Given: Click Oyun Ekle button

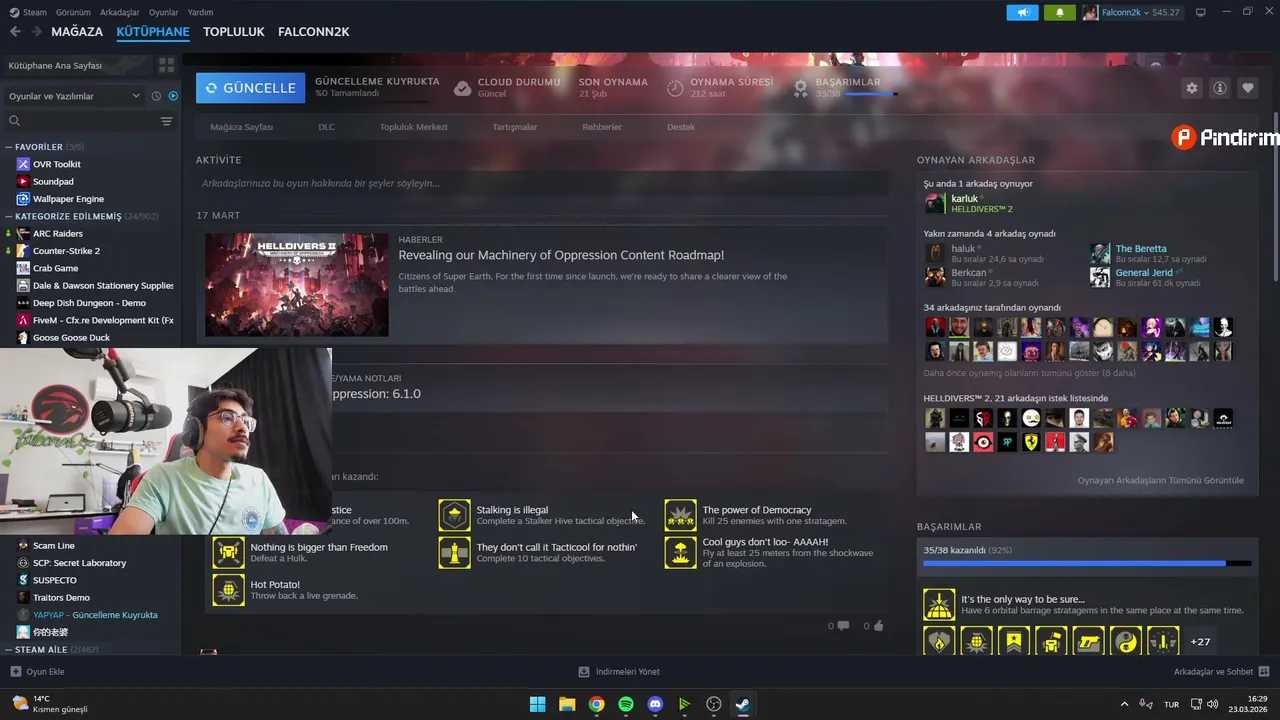Looking at the screenshot, I should pos(38,672).
